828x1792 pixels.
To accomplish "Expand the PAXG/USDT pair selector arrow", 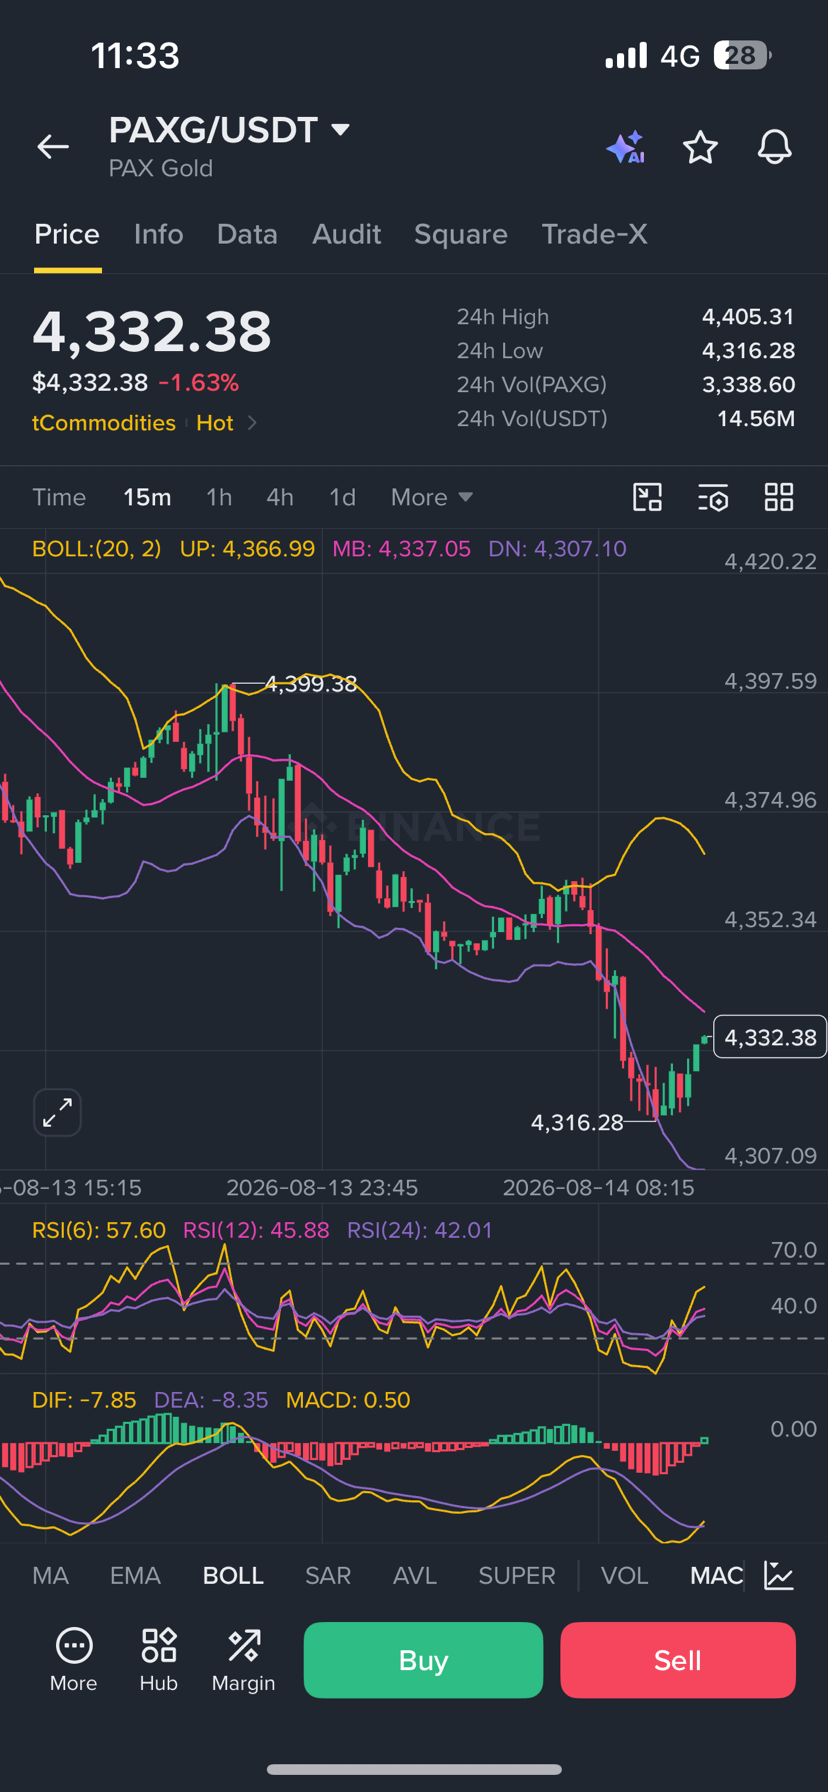I will pyautogui.click(x=340, y=129).
